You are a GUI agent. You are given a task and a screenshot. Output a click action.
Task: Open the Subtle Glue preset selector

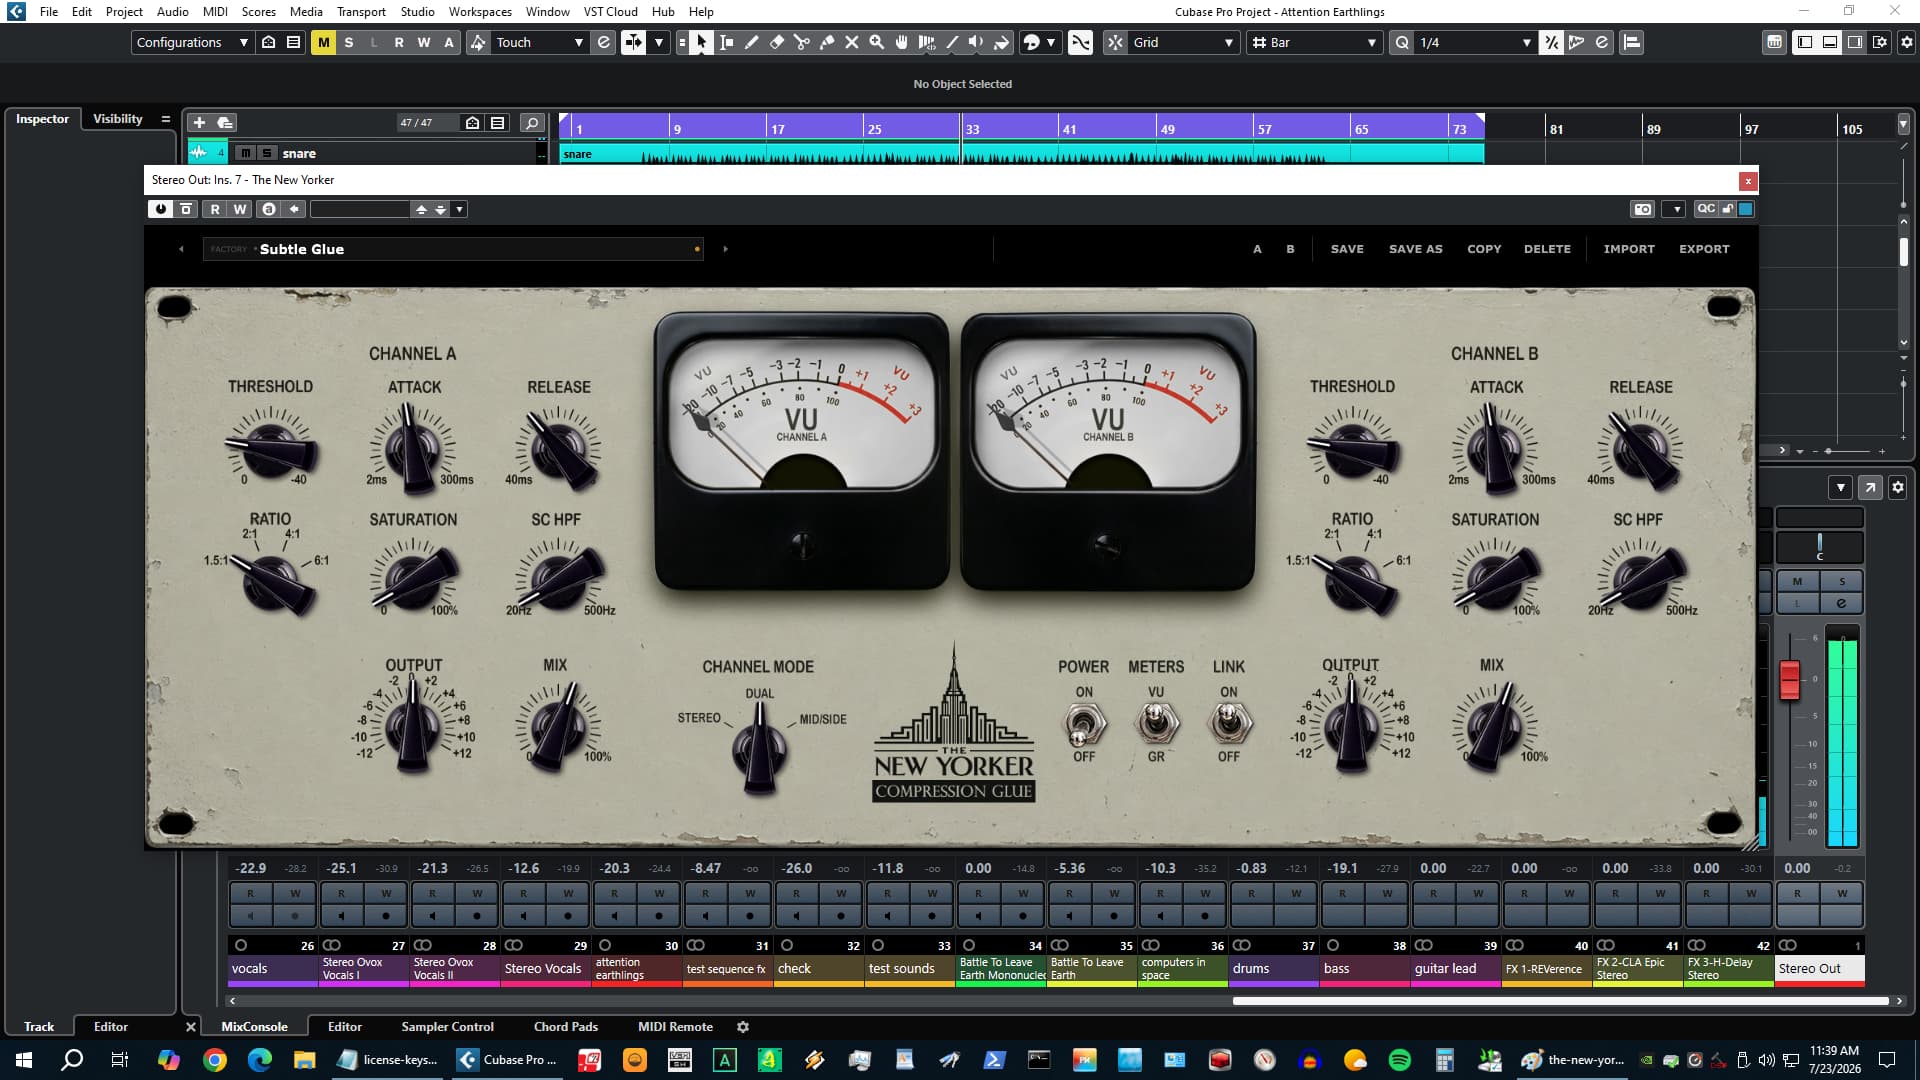coord(453,249)
